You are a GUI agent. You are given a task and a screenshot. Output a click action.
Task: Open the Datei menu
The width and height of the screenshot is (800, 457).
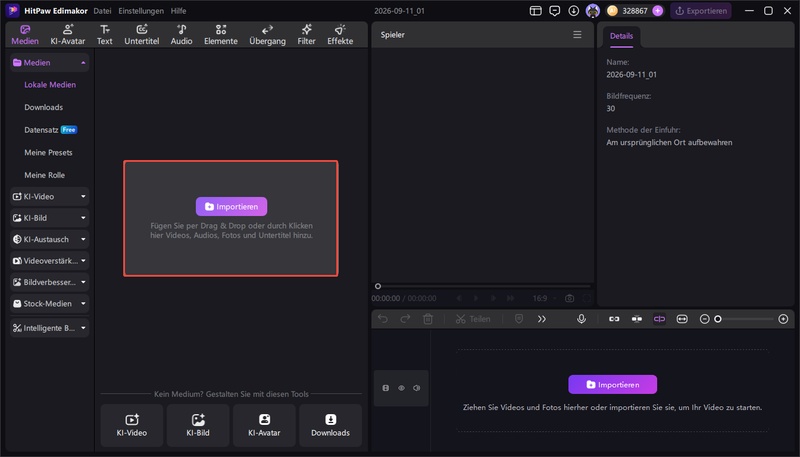pos(102,11)
